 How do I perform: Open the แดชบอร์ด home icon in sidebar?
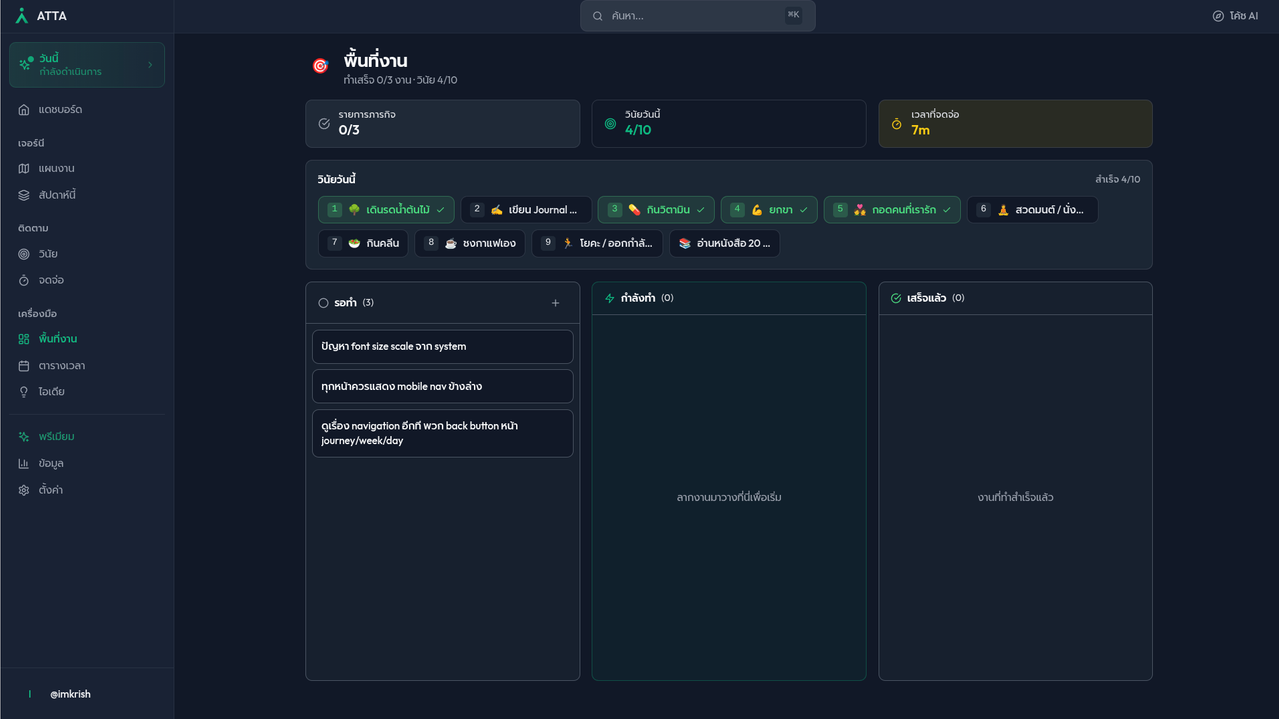pos(24,110)
